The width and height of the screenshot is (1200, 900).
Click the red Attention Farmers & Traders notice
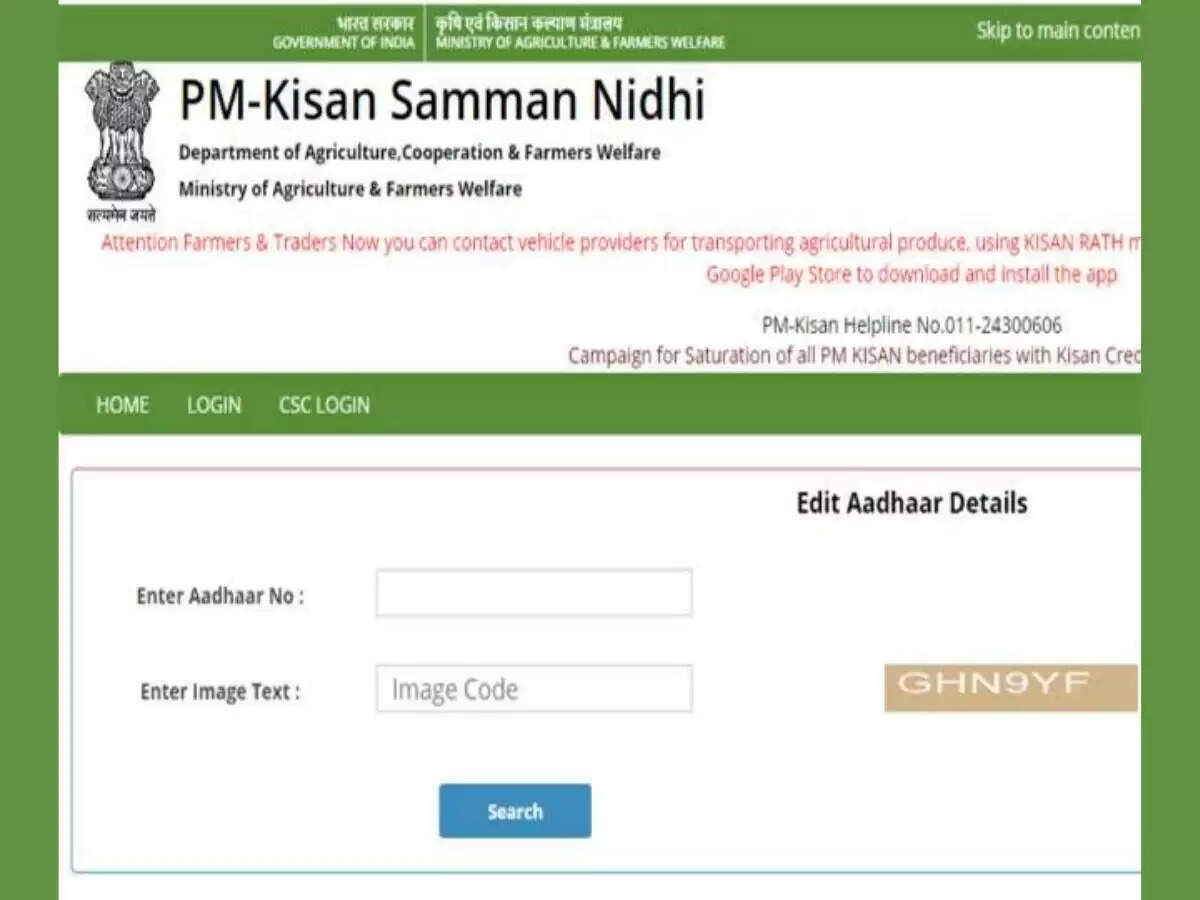[x=620, y=243]
